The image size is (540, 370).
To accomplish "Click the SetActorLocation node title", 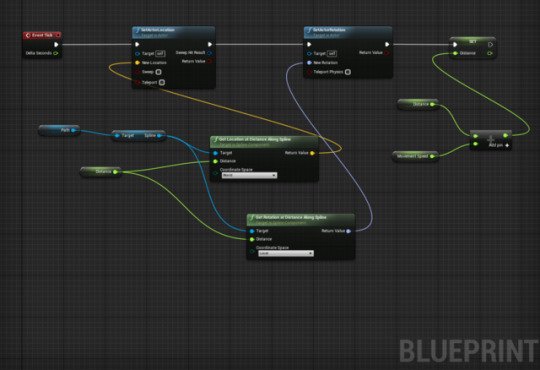I will coord(158,30).
